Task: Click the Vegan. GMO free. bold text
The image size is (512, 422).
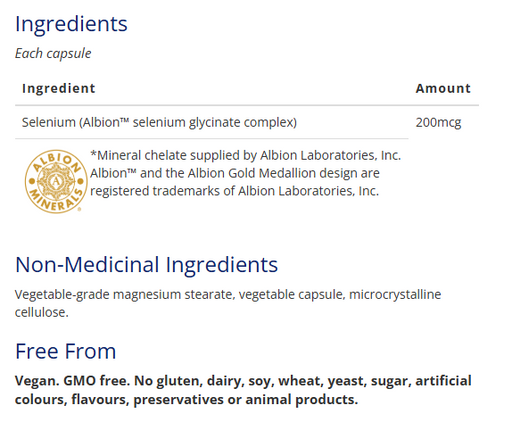Action: click(72, 381)
